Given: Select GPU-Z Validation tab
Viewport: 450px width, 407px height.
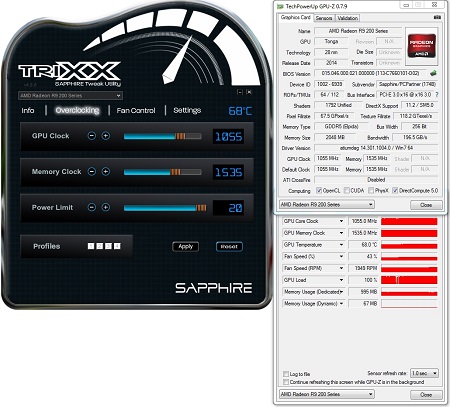Looking at the screenshot, I should pos(347,18).
